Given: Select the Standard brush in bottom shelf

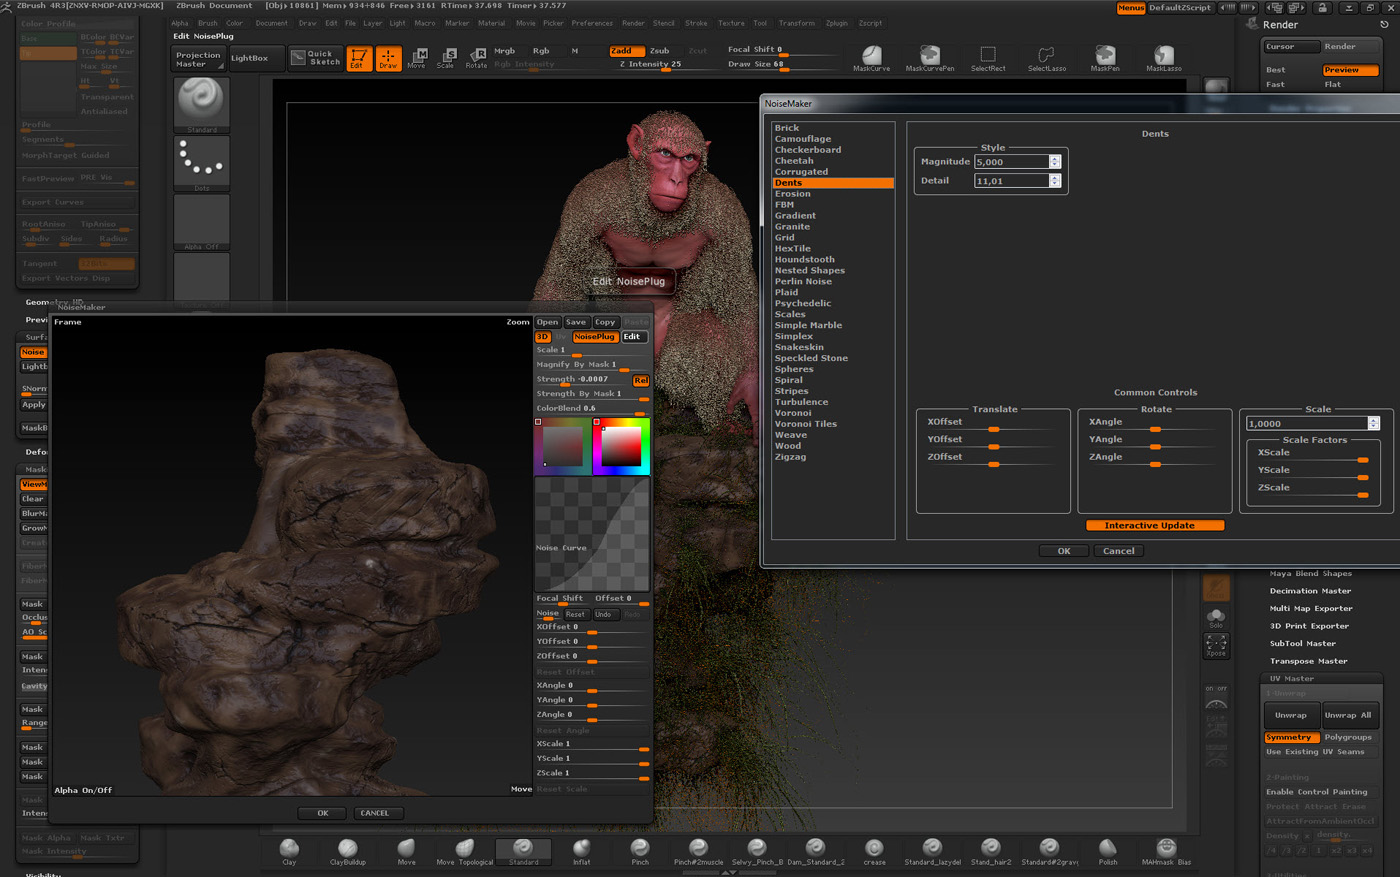Looking at the screenshot, I should pos(524,851).
